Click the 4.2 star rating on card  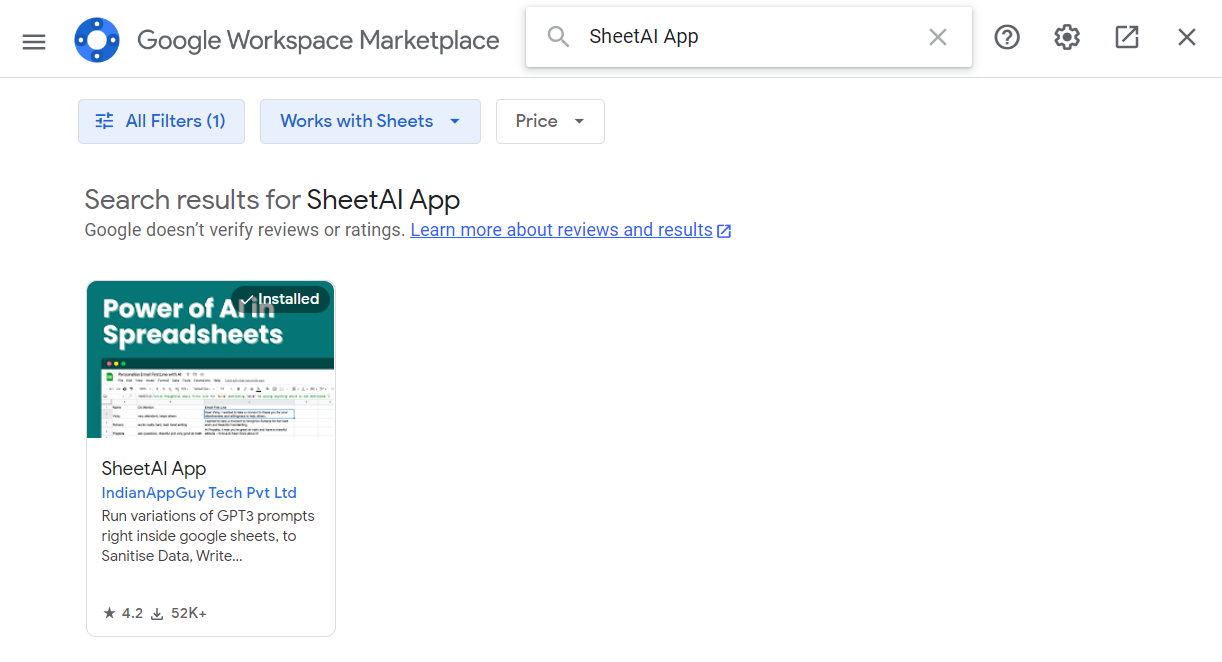(x=123, y=613)
